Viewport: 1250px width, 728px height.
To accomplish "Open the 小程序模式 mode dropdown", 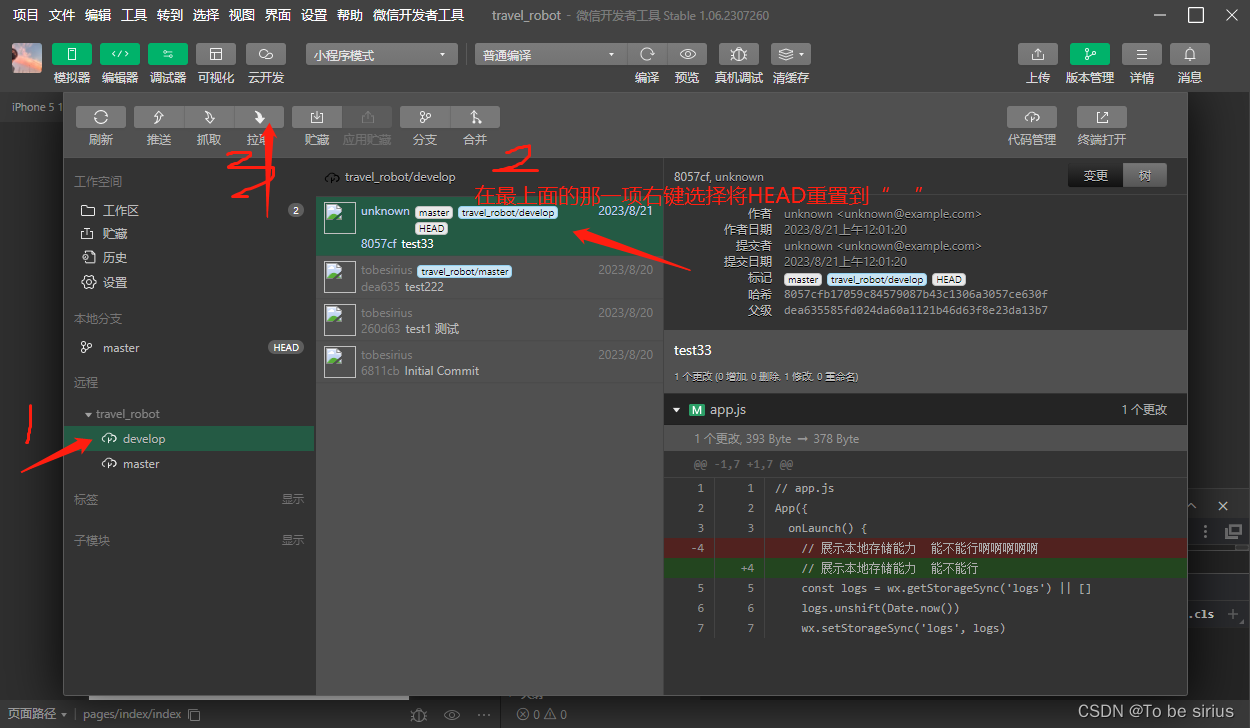I will pos(381,55).
